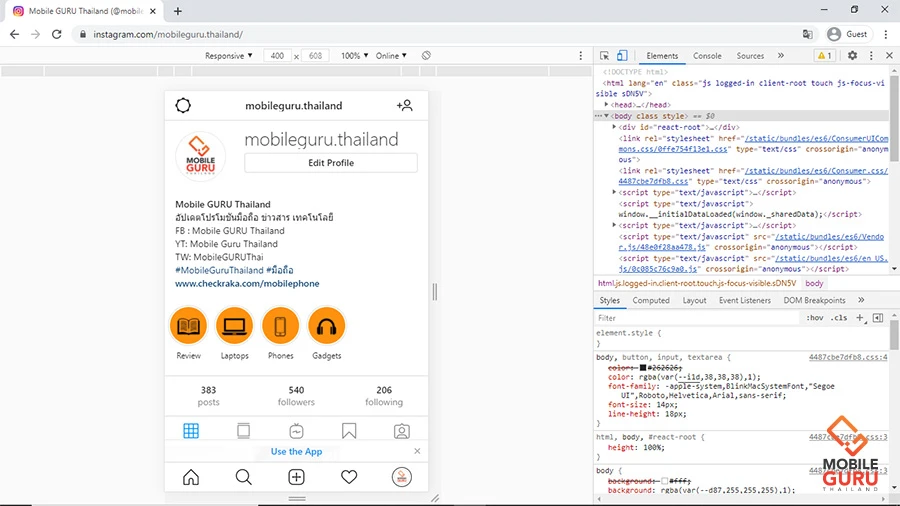Toggle computed styles sidebar icon
900x506 pixels.
[x=878, y=318]
